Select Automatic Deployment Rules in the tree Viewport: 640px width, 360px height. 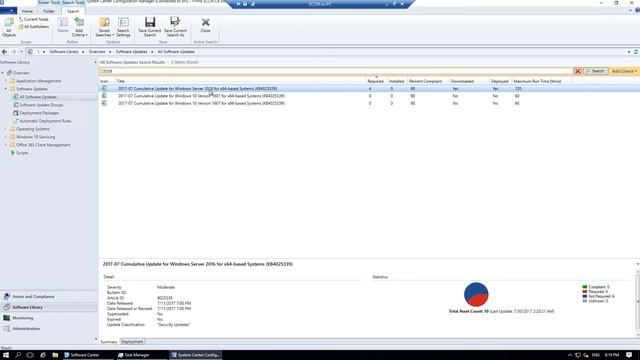45,121
